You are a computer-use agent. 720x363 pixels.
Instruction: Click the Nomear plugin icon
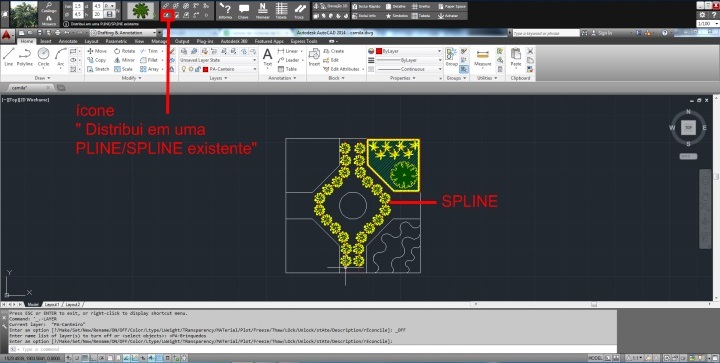263,11
